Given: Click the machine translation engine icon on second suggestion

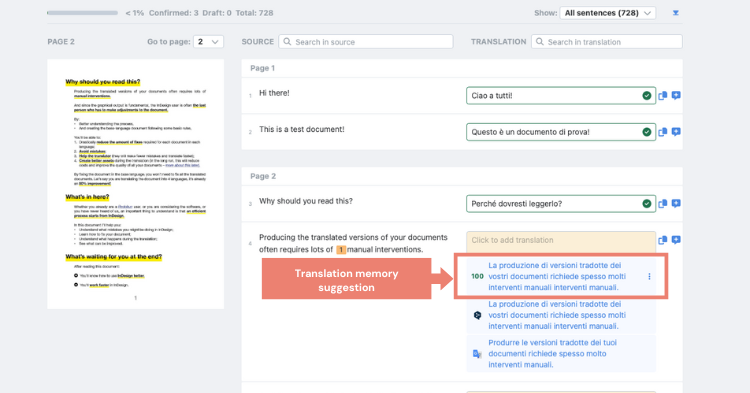Looking at the screenshot, I should click(477, 315).
